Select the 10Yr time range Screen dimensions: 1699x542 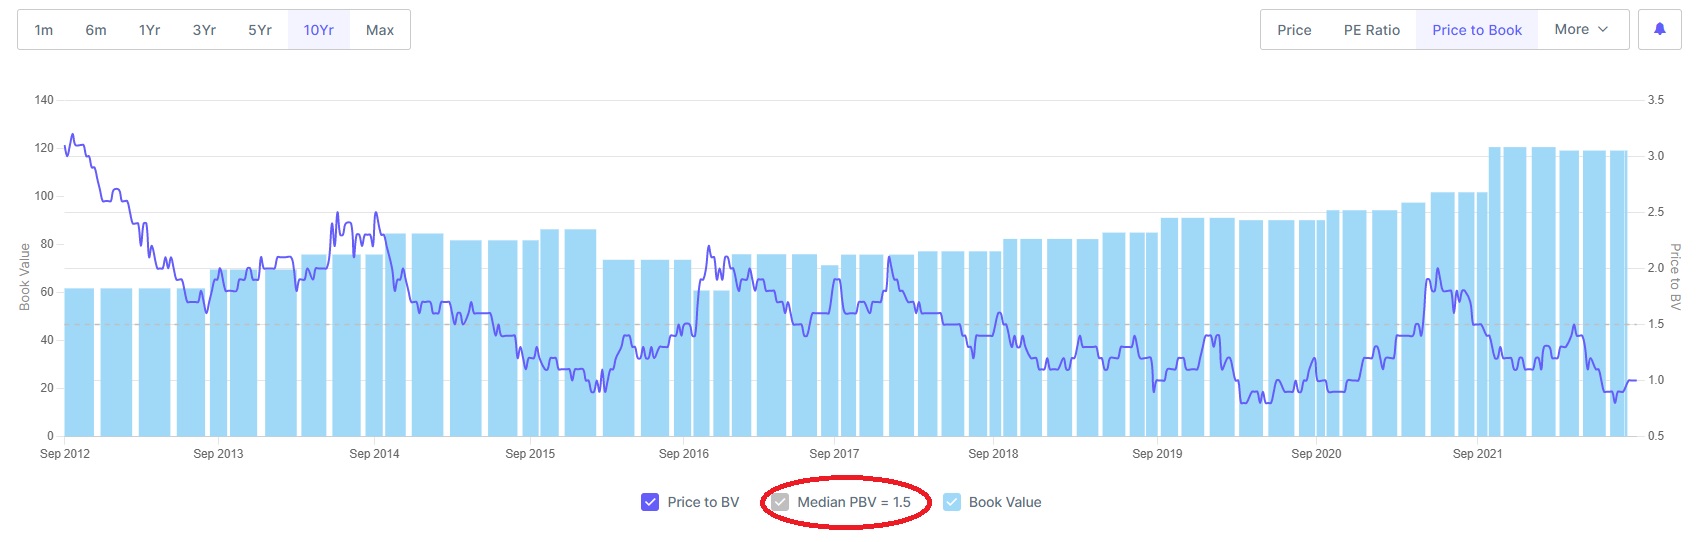pos(319,30)
